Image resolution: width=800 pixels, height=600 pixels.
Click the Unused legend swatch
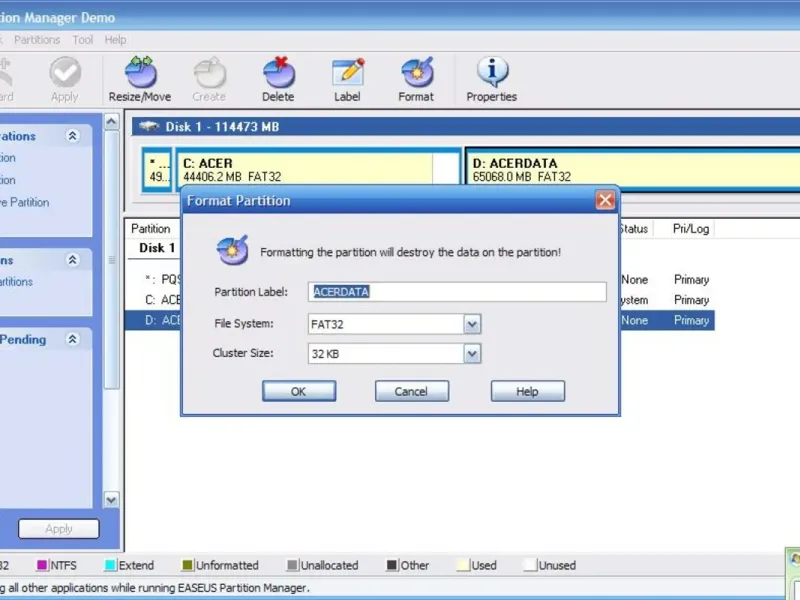click(530, 565)
